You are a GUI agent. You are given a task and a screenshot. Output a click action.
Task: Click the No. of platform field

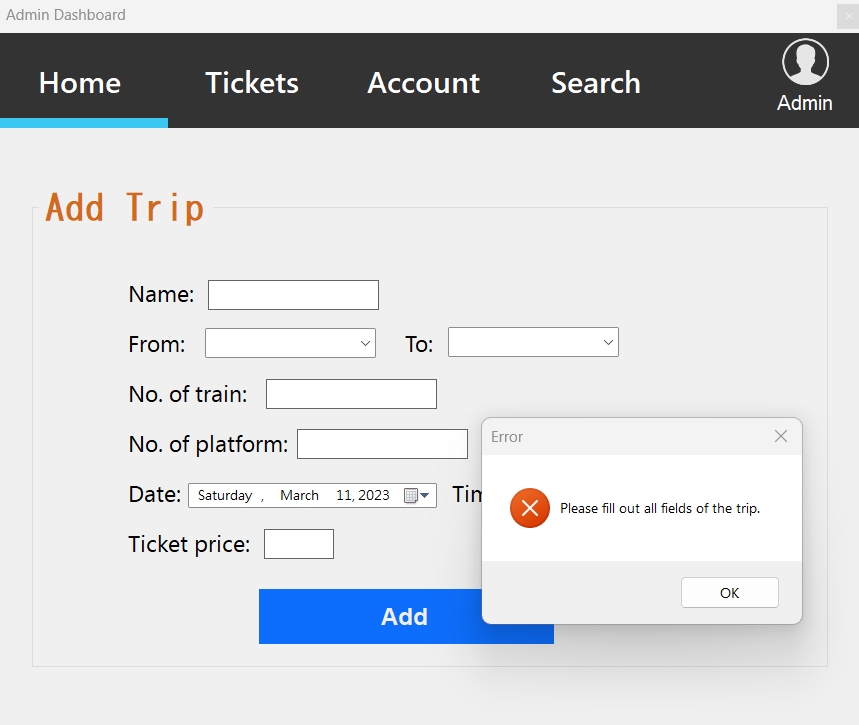[x=382, y=444]
